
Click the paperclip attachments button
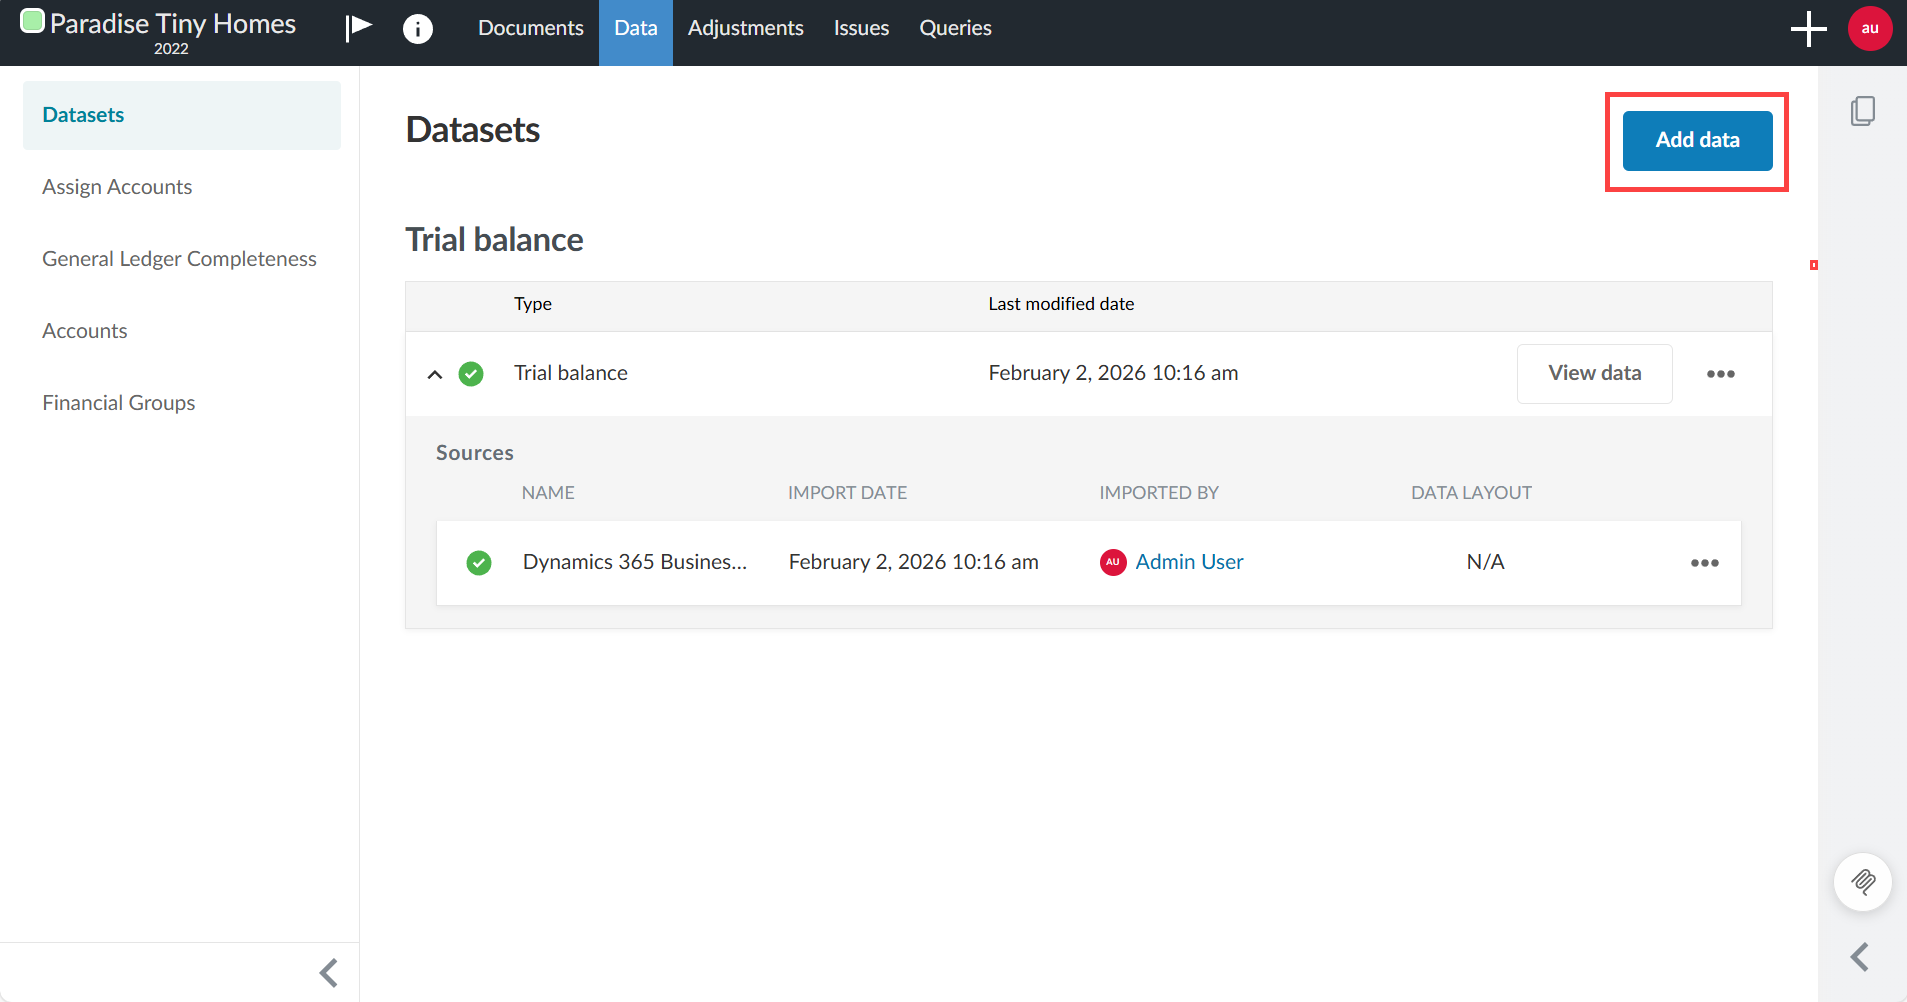1862,881
